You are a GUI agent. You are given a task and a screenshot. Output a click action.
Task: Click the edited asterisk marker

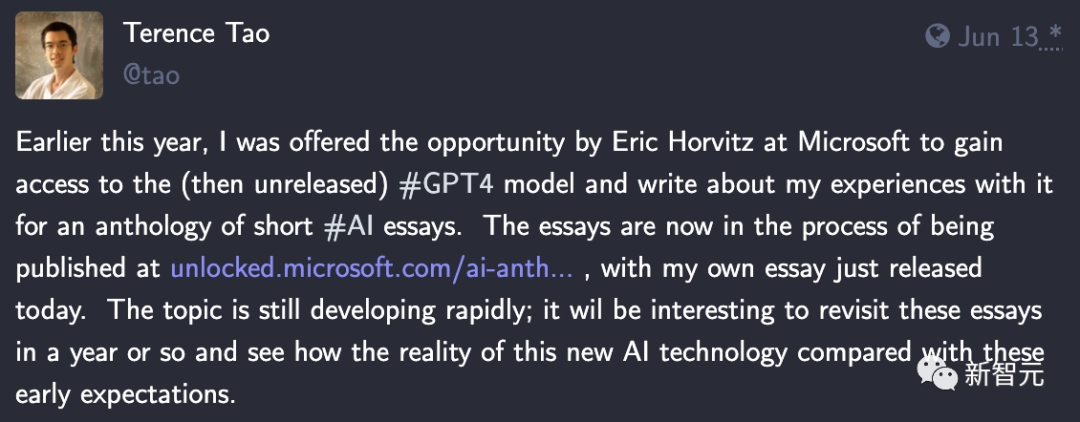pyautogui.click(x=1053, y=37)
